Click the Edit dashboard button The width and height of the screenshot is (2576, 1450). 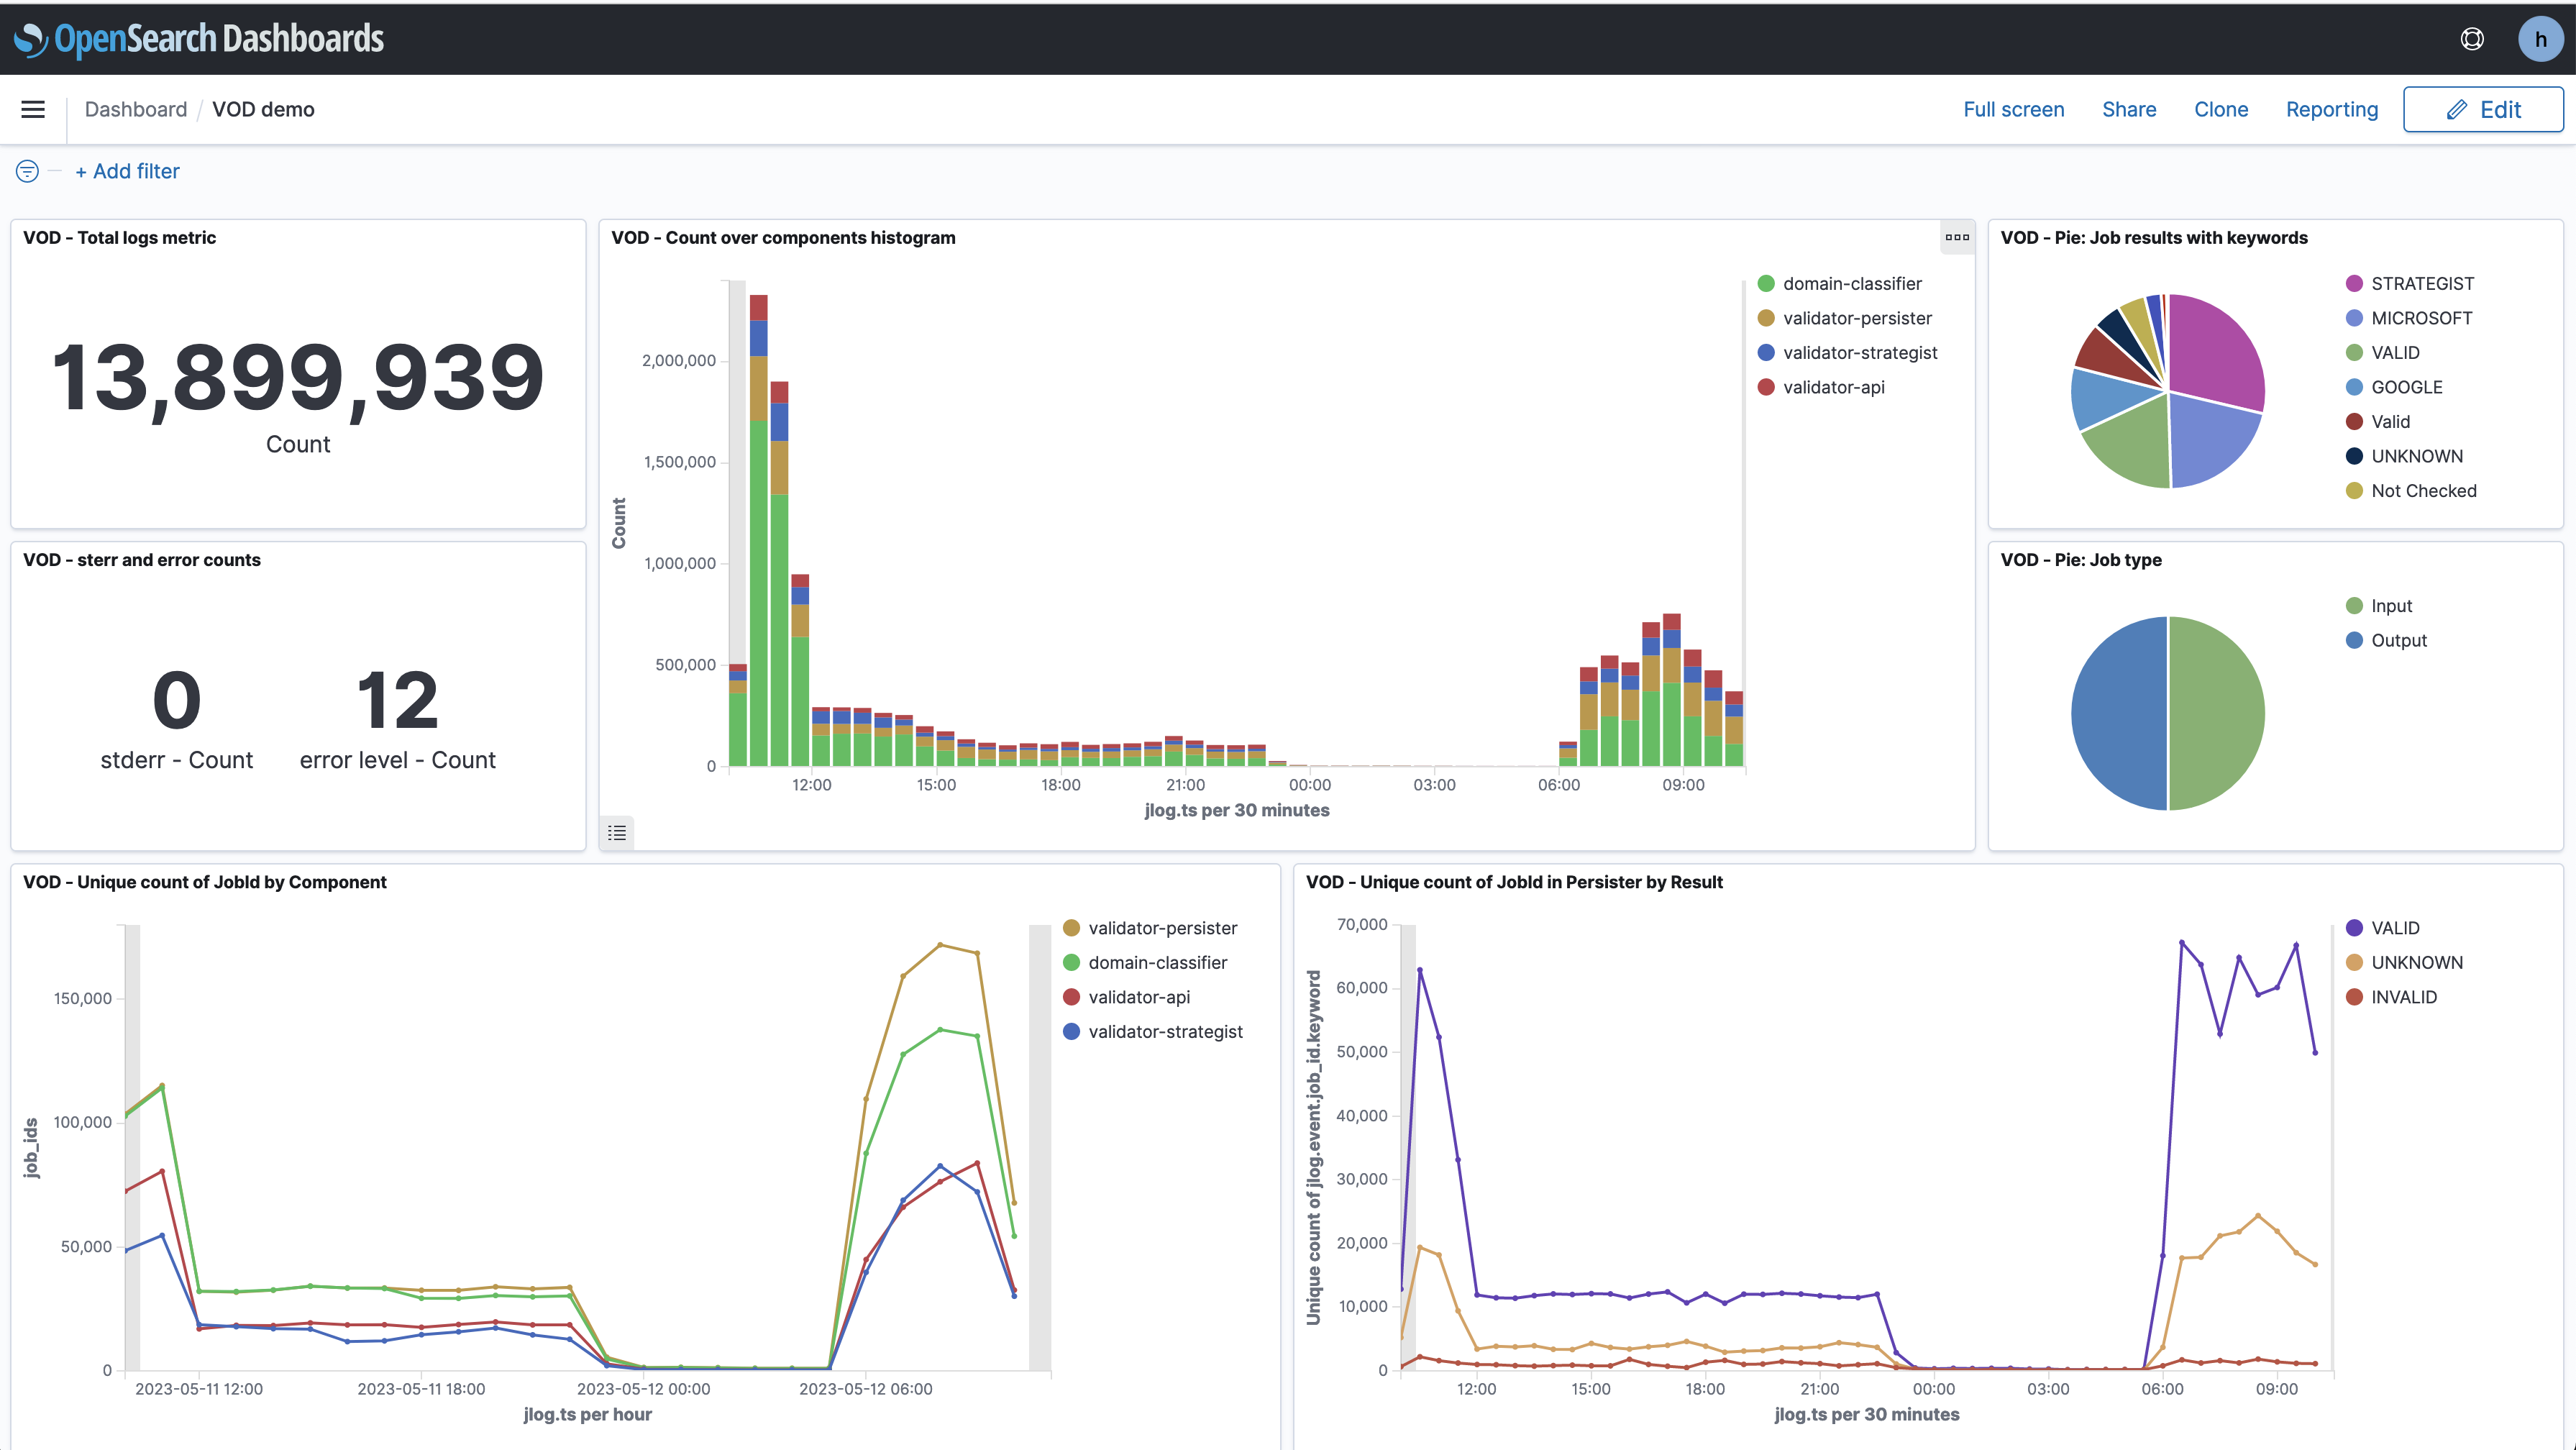pyautogui.click(x=2483, y=109)
